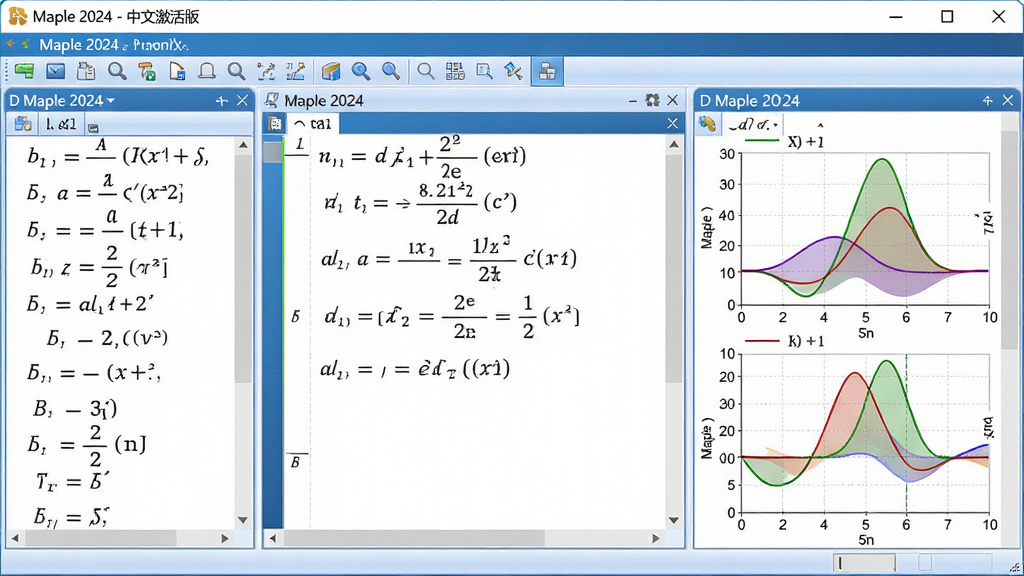Click the document with blue badge icon
This screenshot has width=1024, height=576.
point(177,71)
